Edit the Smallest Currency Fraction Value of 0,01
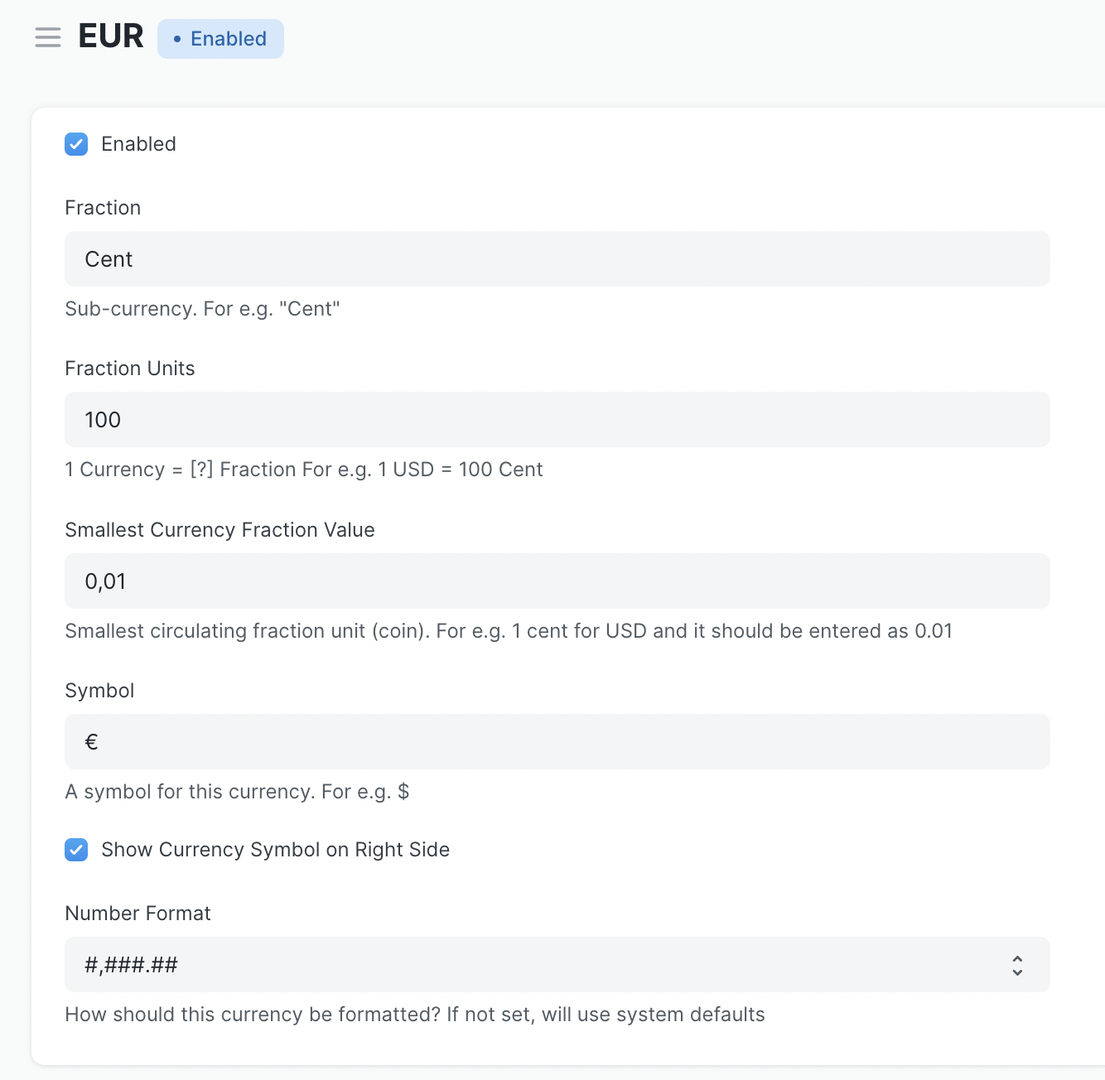1105x1080 pixels. point(557,581)
